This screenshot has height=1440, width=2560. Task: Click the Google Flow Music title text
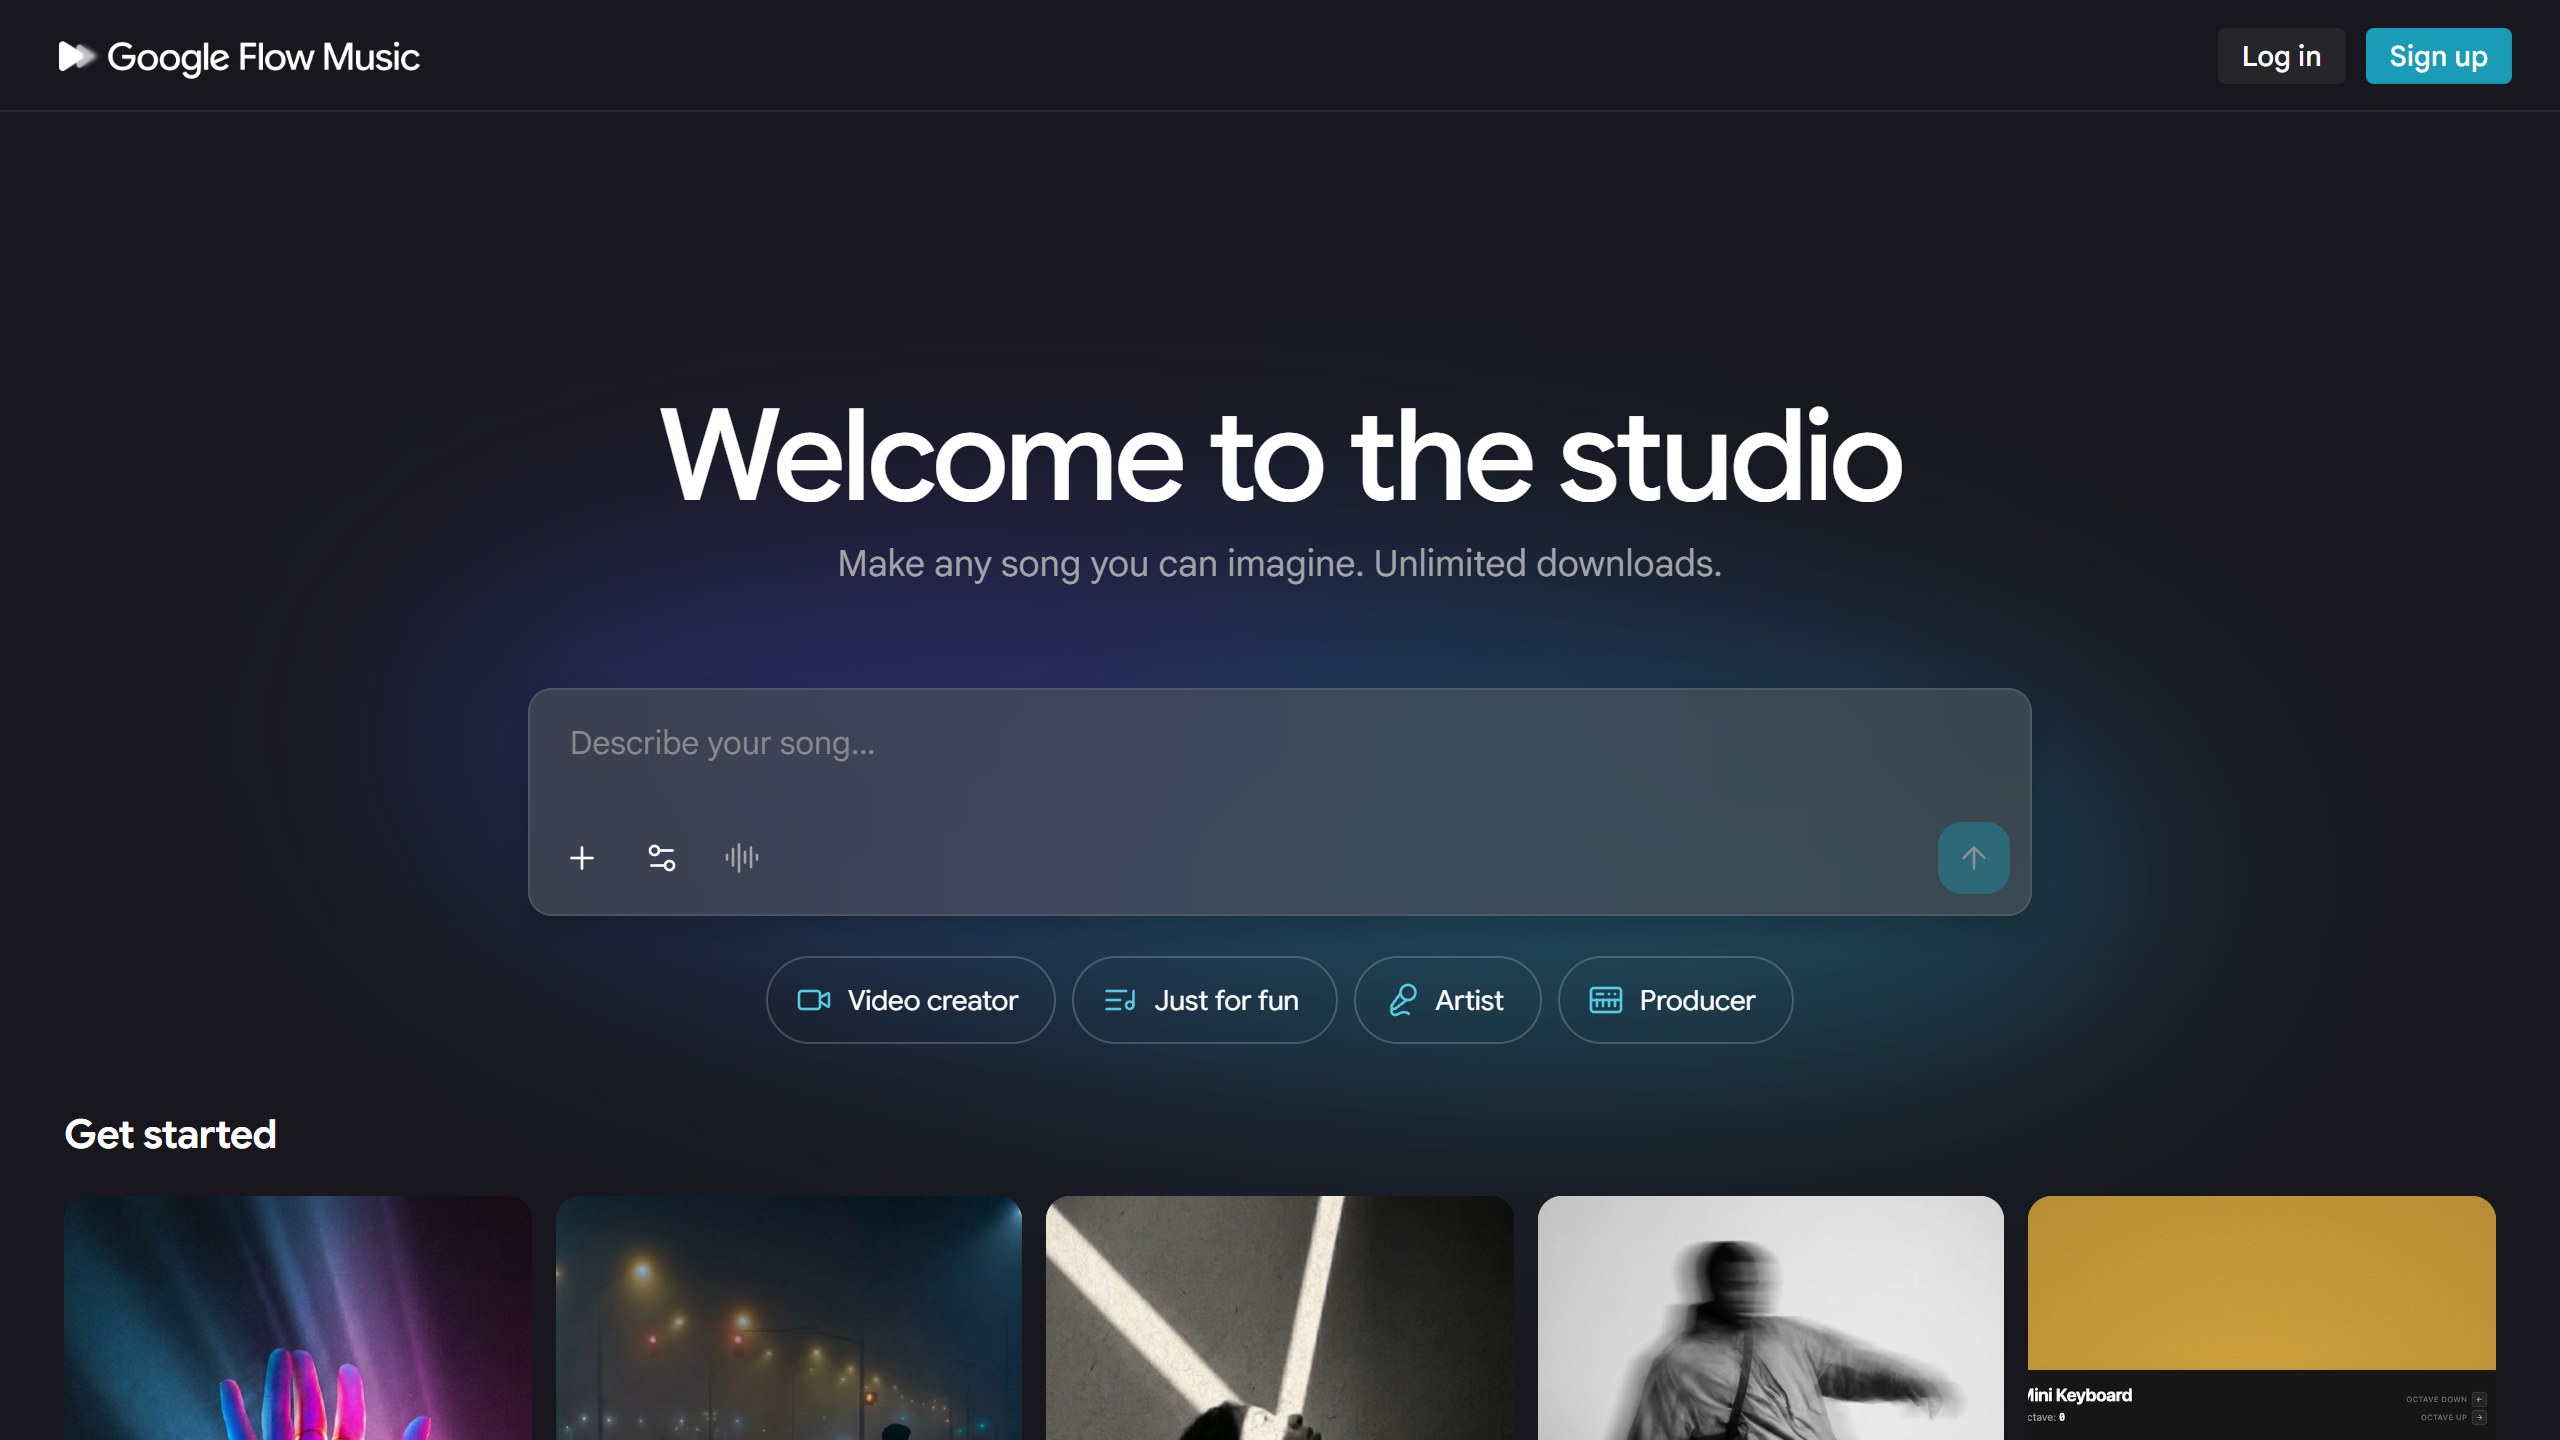263,58
